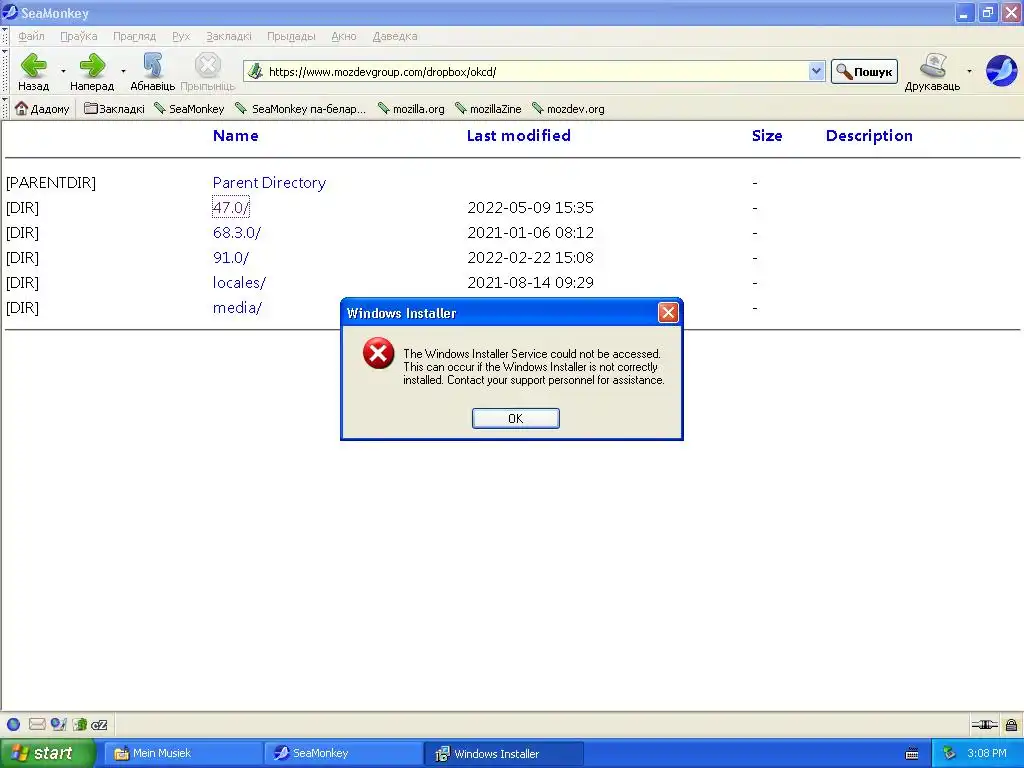Click the Windows start button

[47, 754]
